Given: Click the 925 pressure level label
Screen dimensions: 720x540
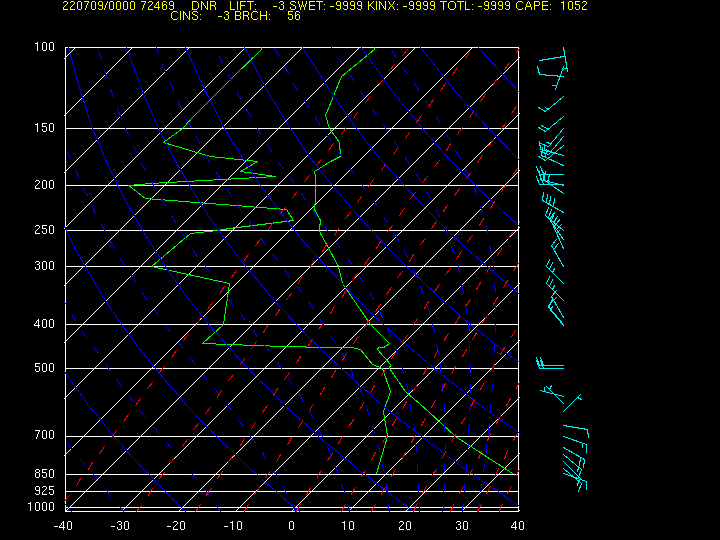Looking at the screenshot, I should click(x=45, y=491).
